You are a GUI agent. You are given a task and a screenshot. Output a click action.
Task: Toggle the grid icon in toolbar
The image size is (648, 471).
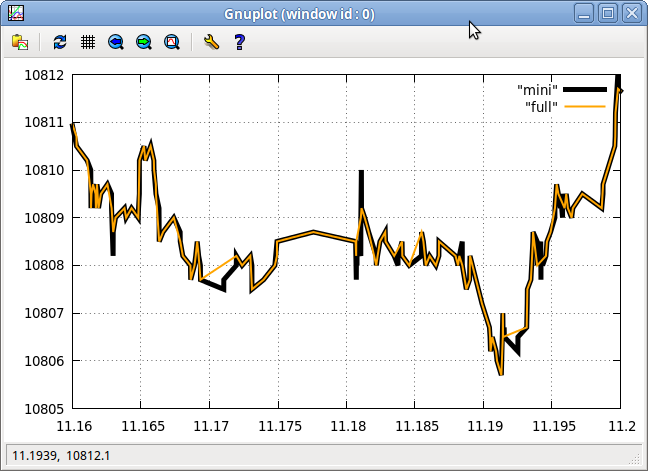88,42
